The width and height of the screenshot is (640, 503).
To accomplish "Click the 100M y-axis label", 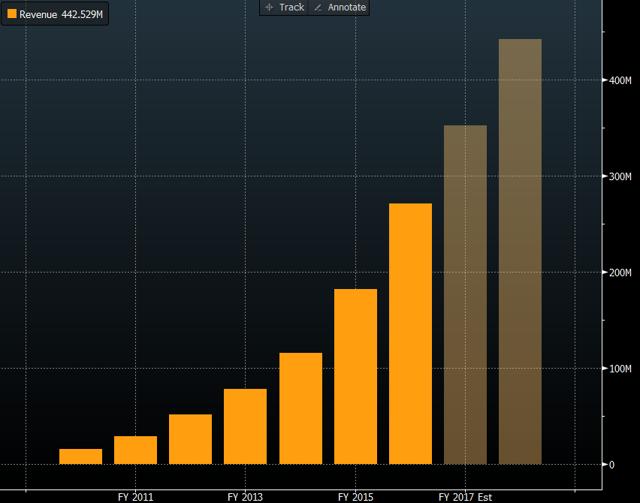I will tap(620, 369).
